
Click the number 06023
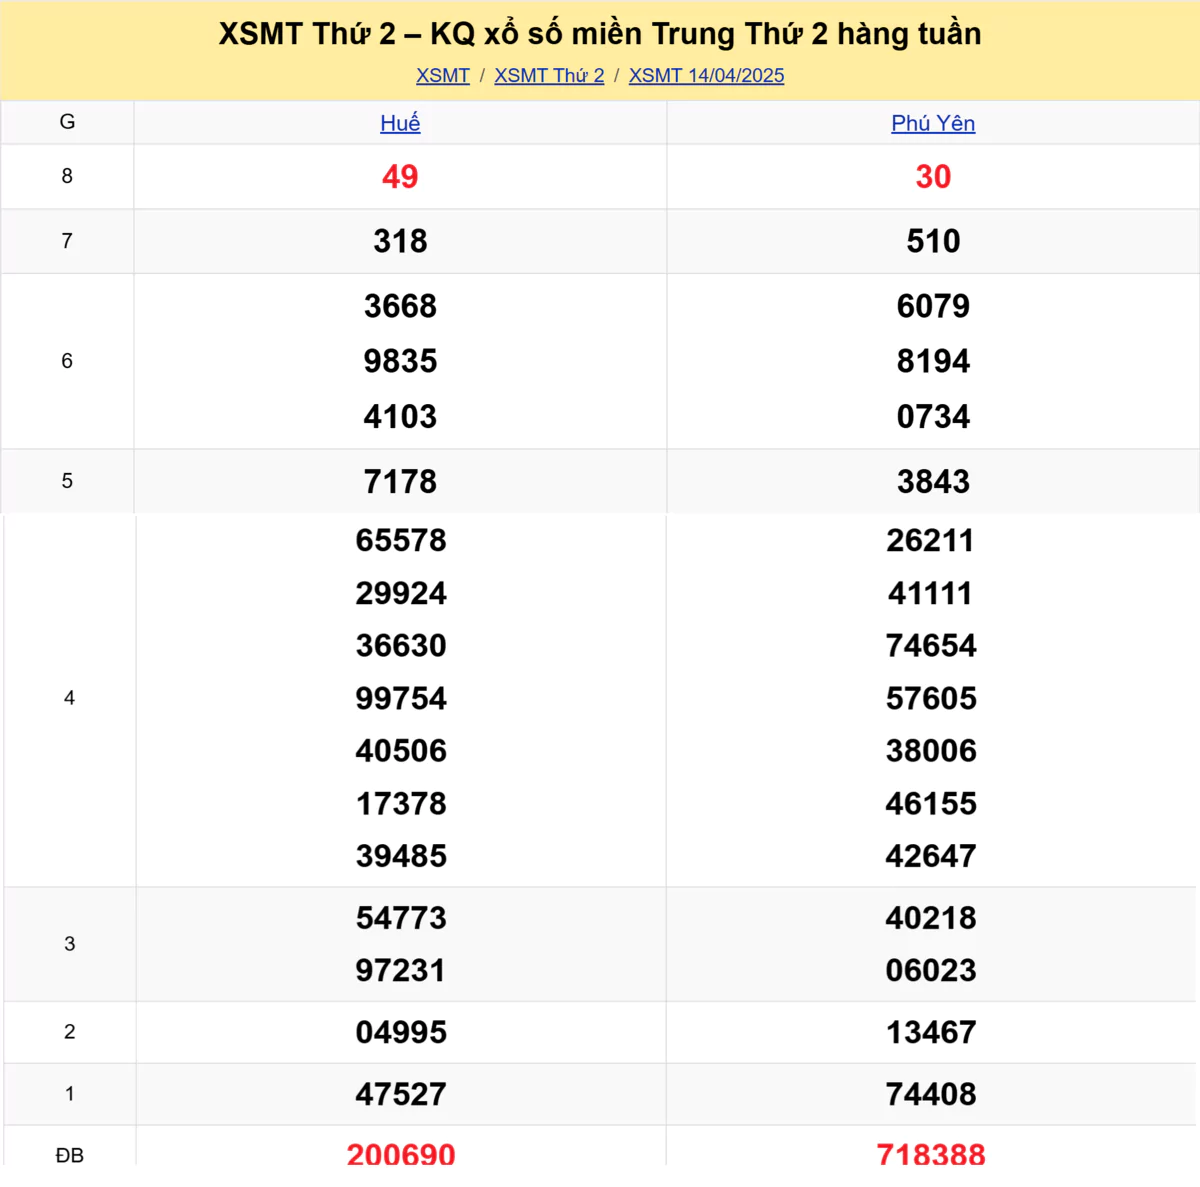click(931, 970)
